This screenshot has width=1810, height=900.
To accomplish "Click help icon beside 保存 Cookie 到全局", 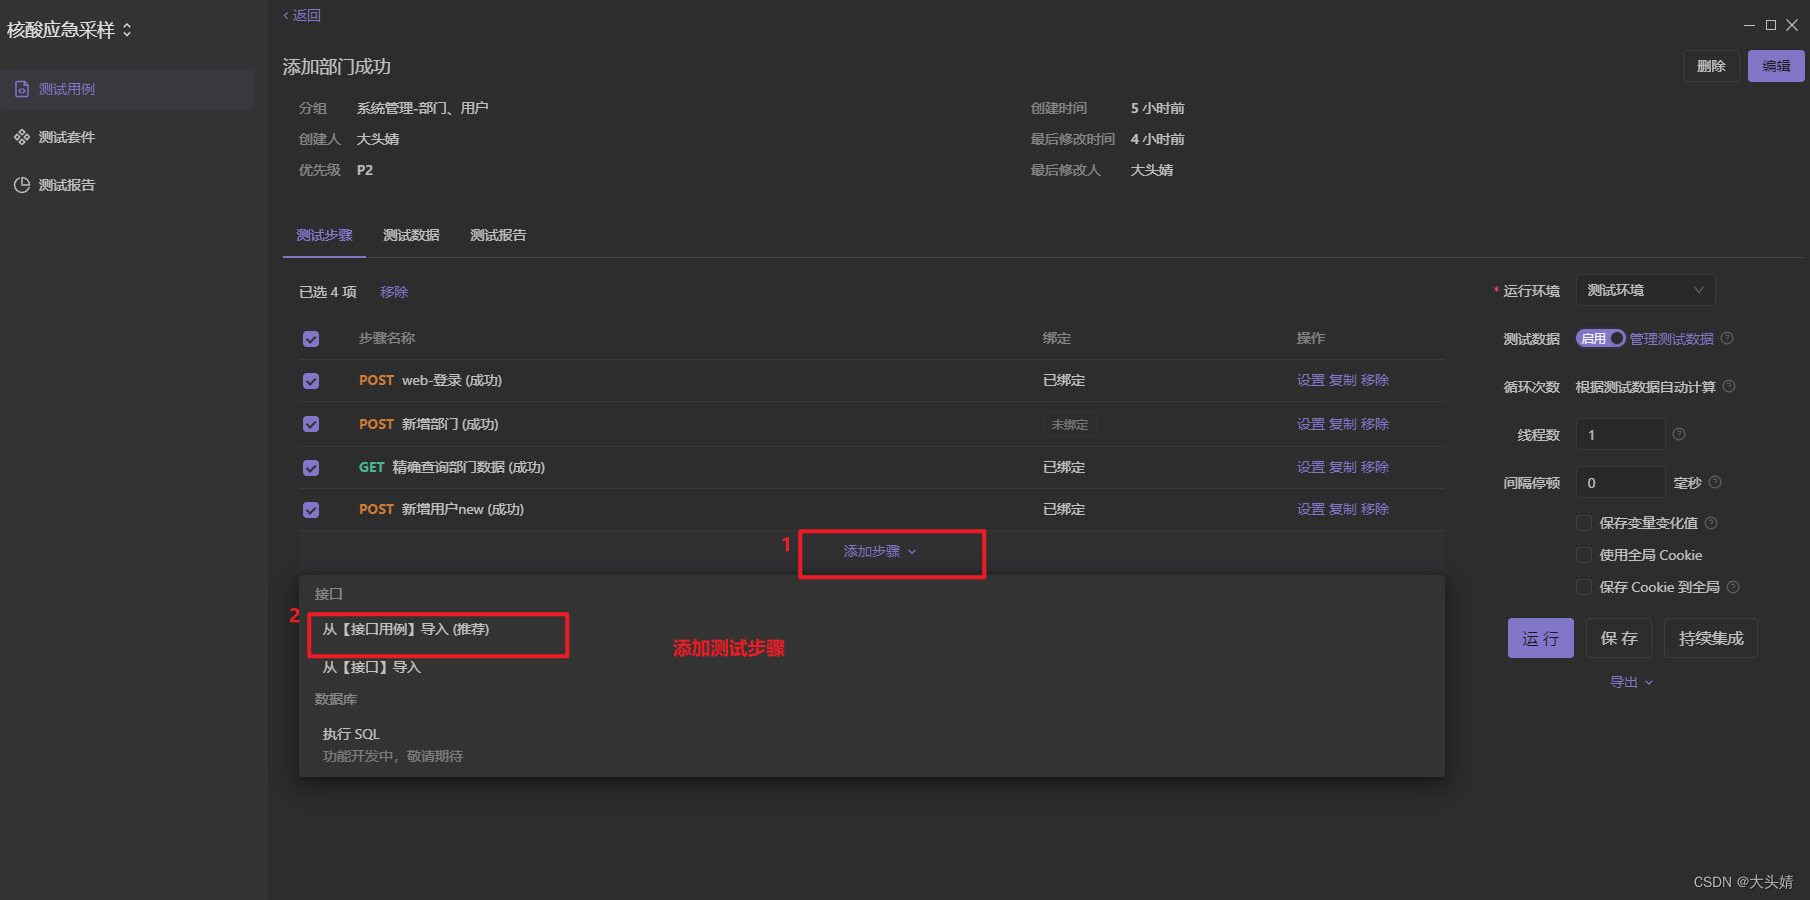I will tap(1733, 587).
